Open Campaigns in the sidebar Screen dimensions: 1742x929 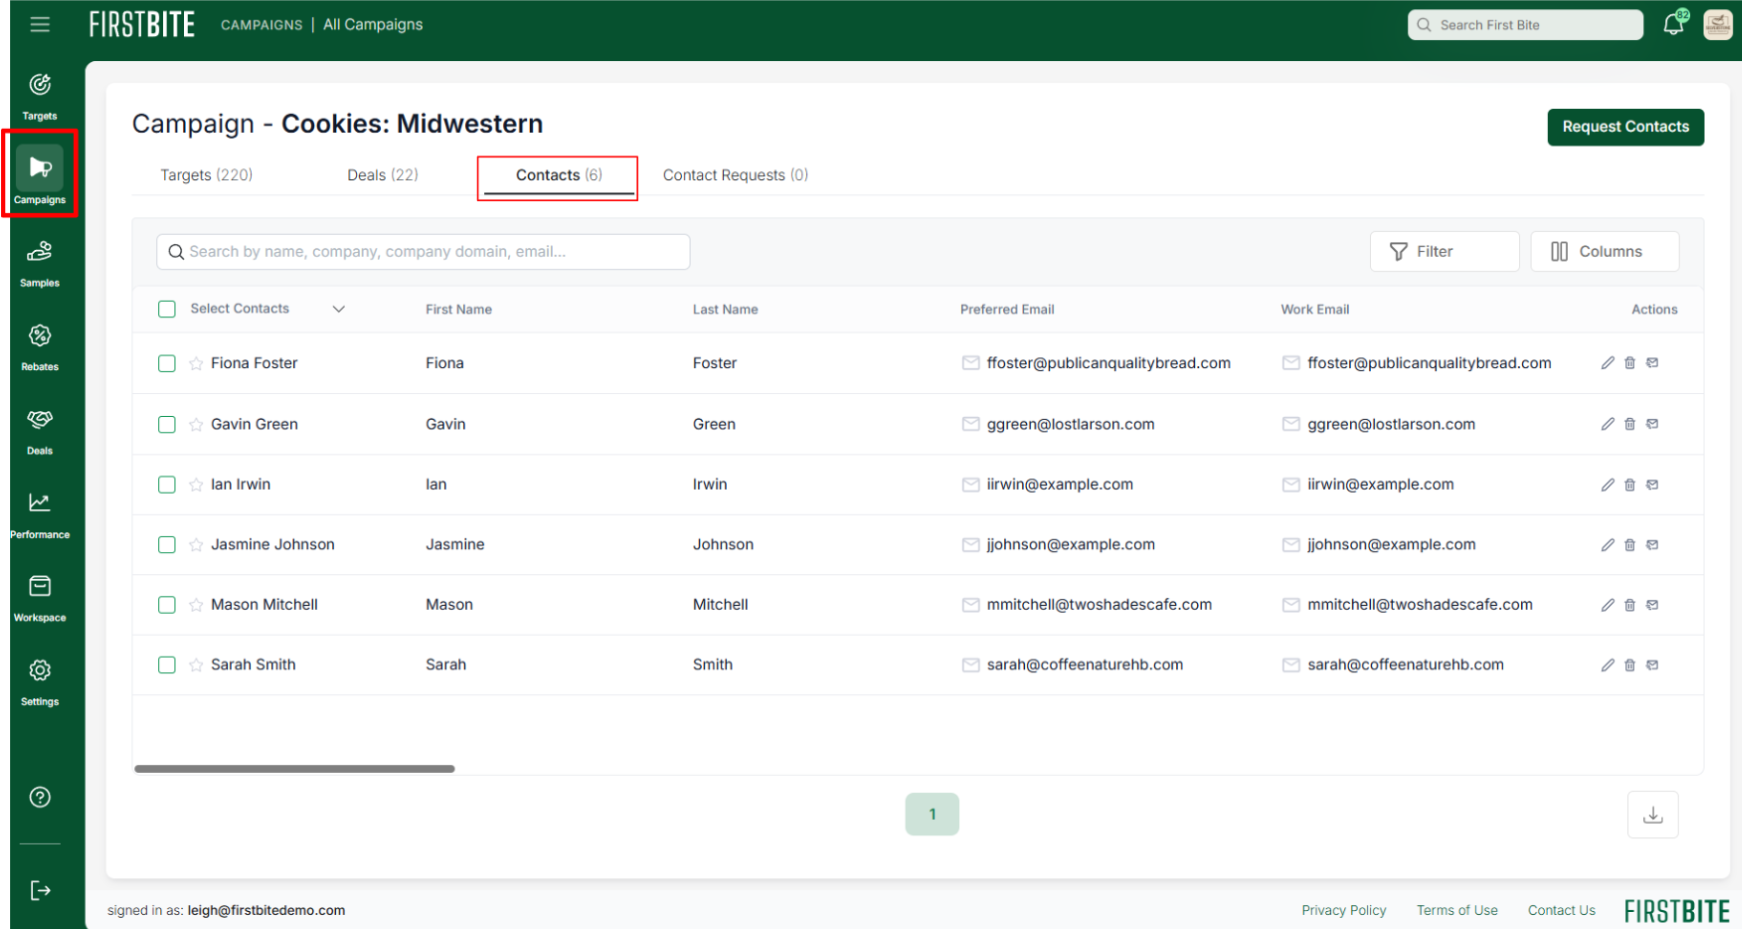[40, 175]
